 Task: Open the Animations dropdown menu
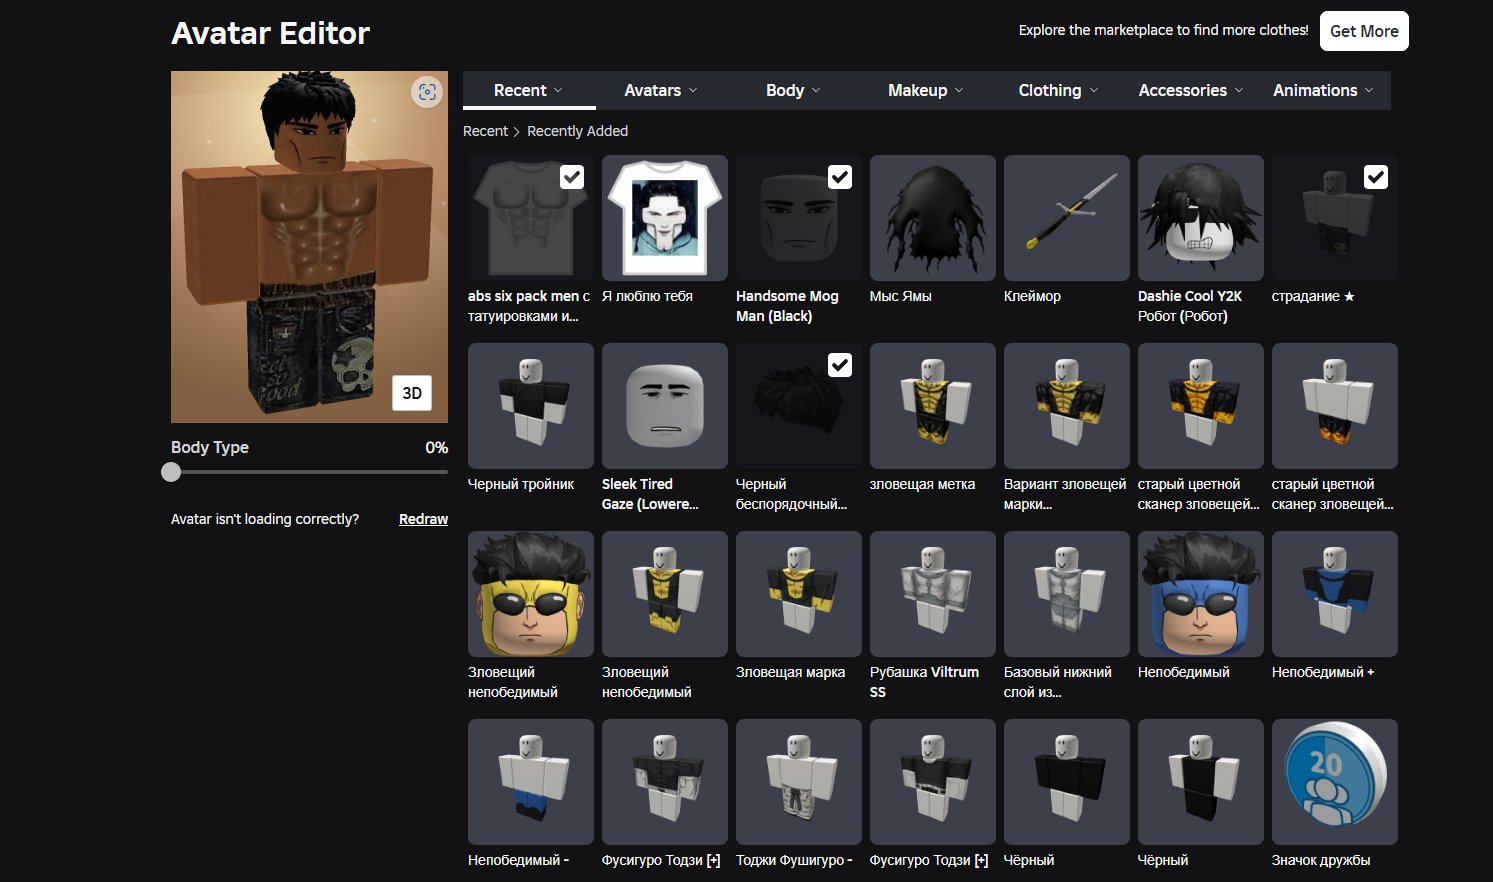point(1323,90)
